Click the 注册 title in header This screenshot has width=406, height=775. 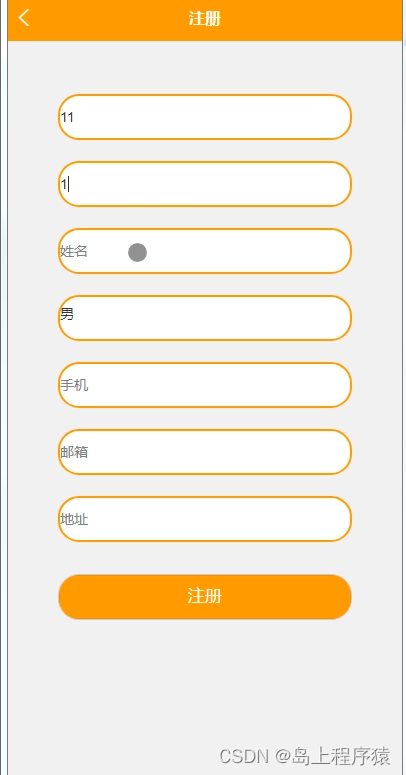(x=204, y=19)
